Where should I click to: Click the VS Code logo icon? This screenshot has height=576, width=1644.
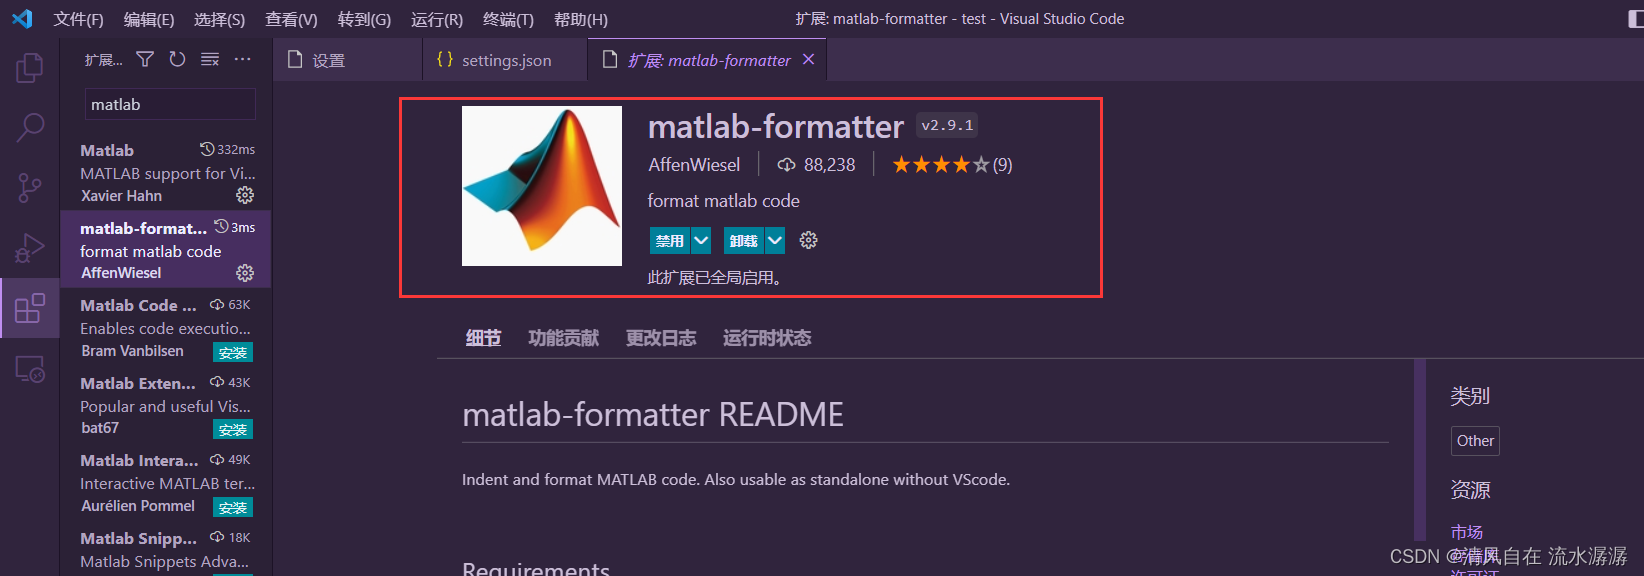(x=22, y=19)
